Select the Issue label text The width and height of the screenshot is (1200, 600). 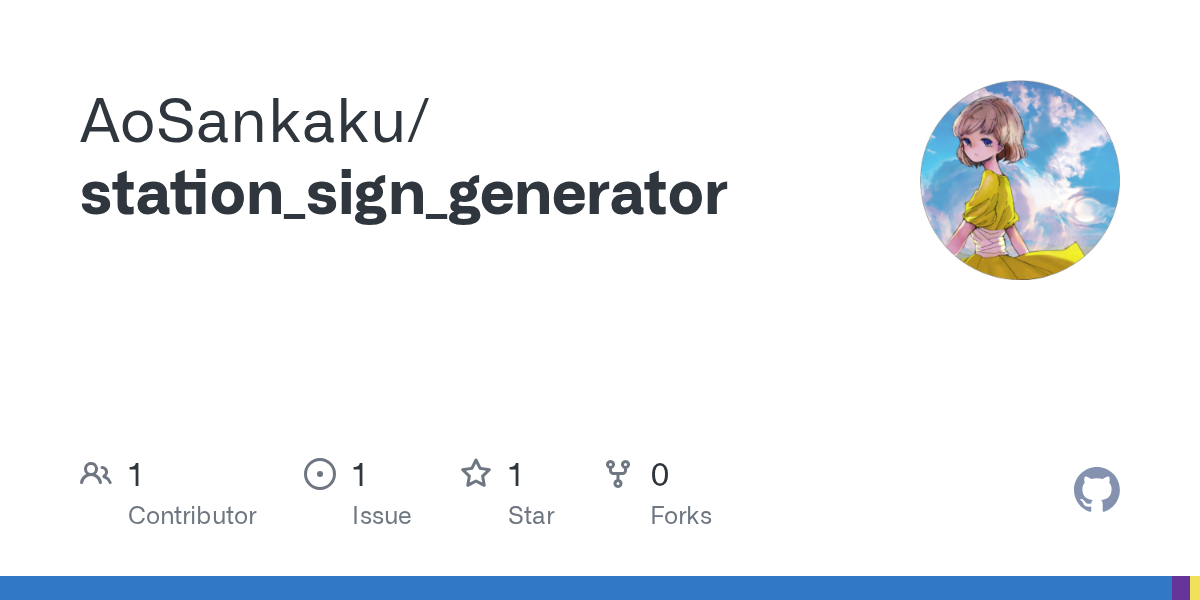point(381,516)
